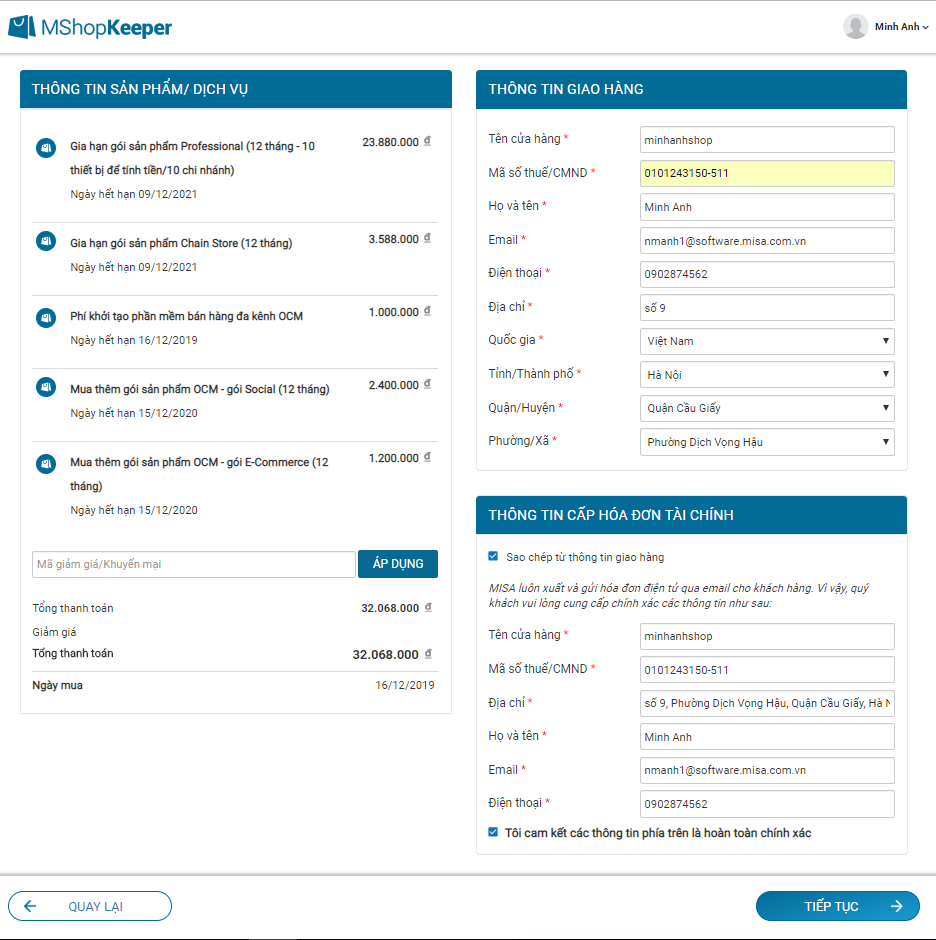Click the OCM setup fee product icon
The image size is (936, 940).
(x=45, y=317)
